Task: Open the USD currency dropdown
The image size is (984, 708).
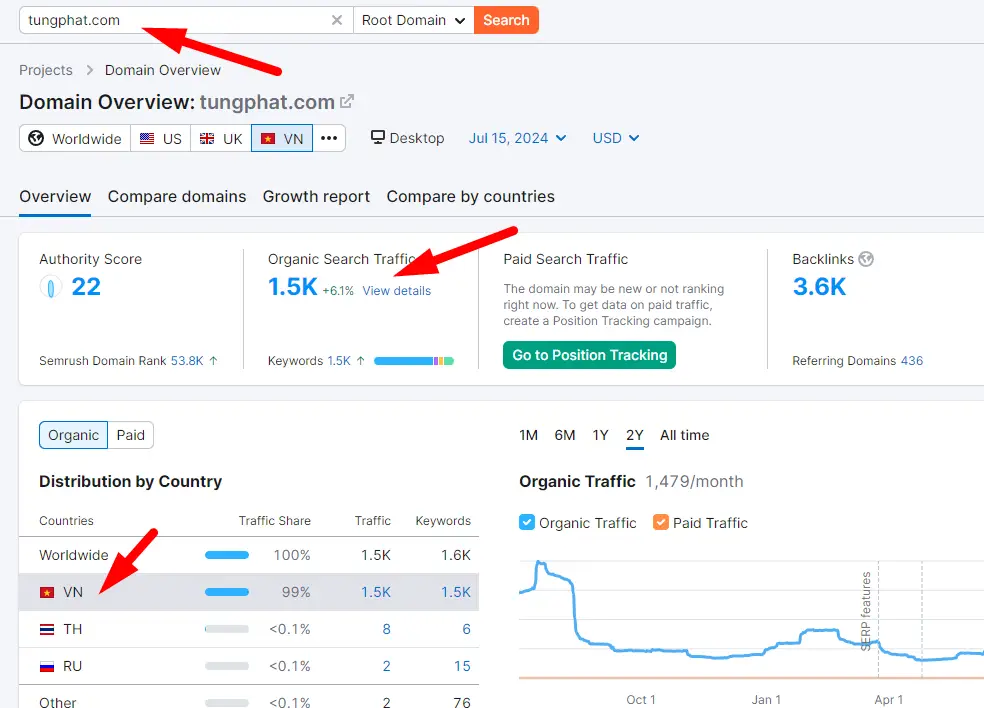Action: point(616,138)
